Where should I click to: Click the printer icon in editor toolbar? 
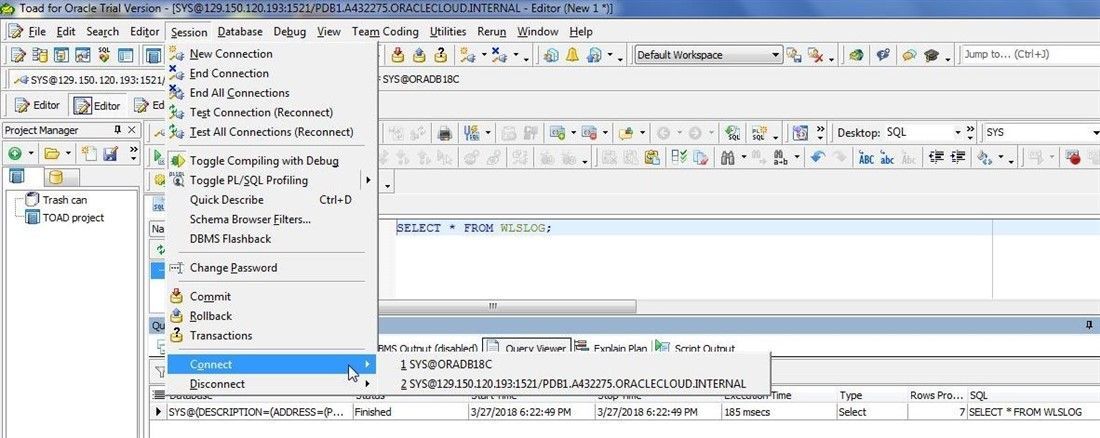pyautogui.click(x=445, y=133)
